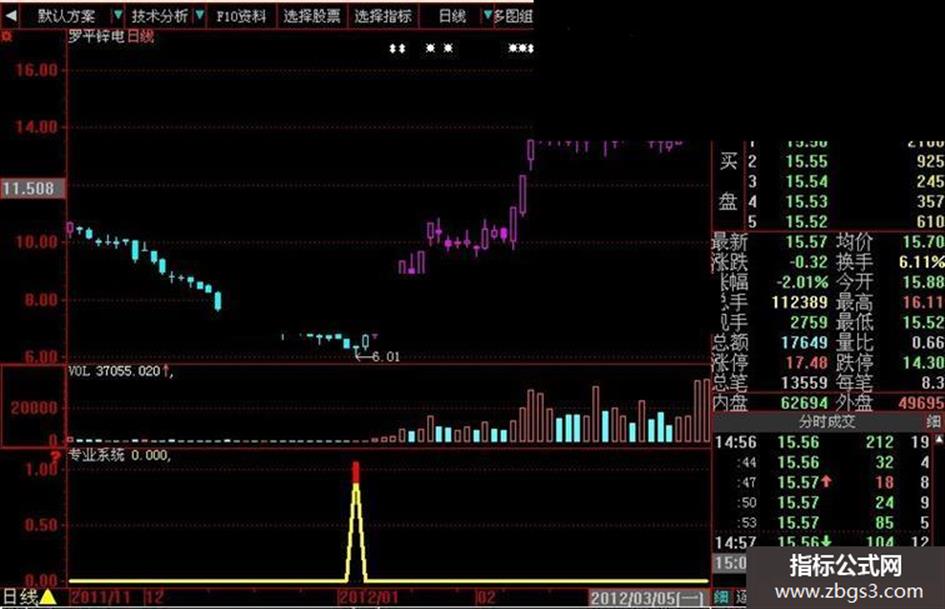Click the tallest volume bar at far right
The image size is (945, 609).
pyautogui.click(x=706, y=411)
